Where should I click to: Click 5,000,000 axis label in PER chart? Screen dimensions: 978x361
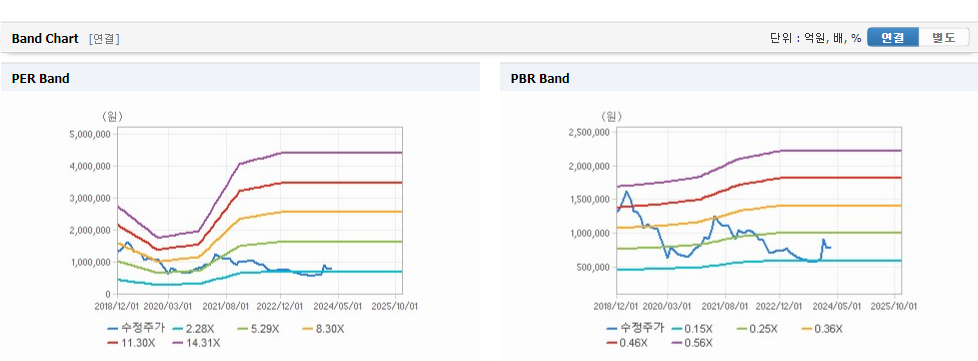[x=89, y=134]
